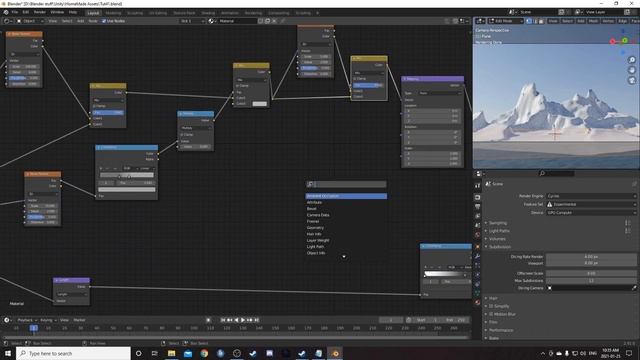Screen dimensions: 640x360
Task: Open the Render Engine Cycles dropdown
Action: (591, 196)
